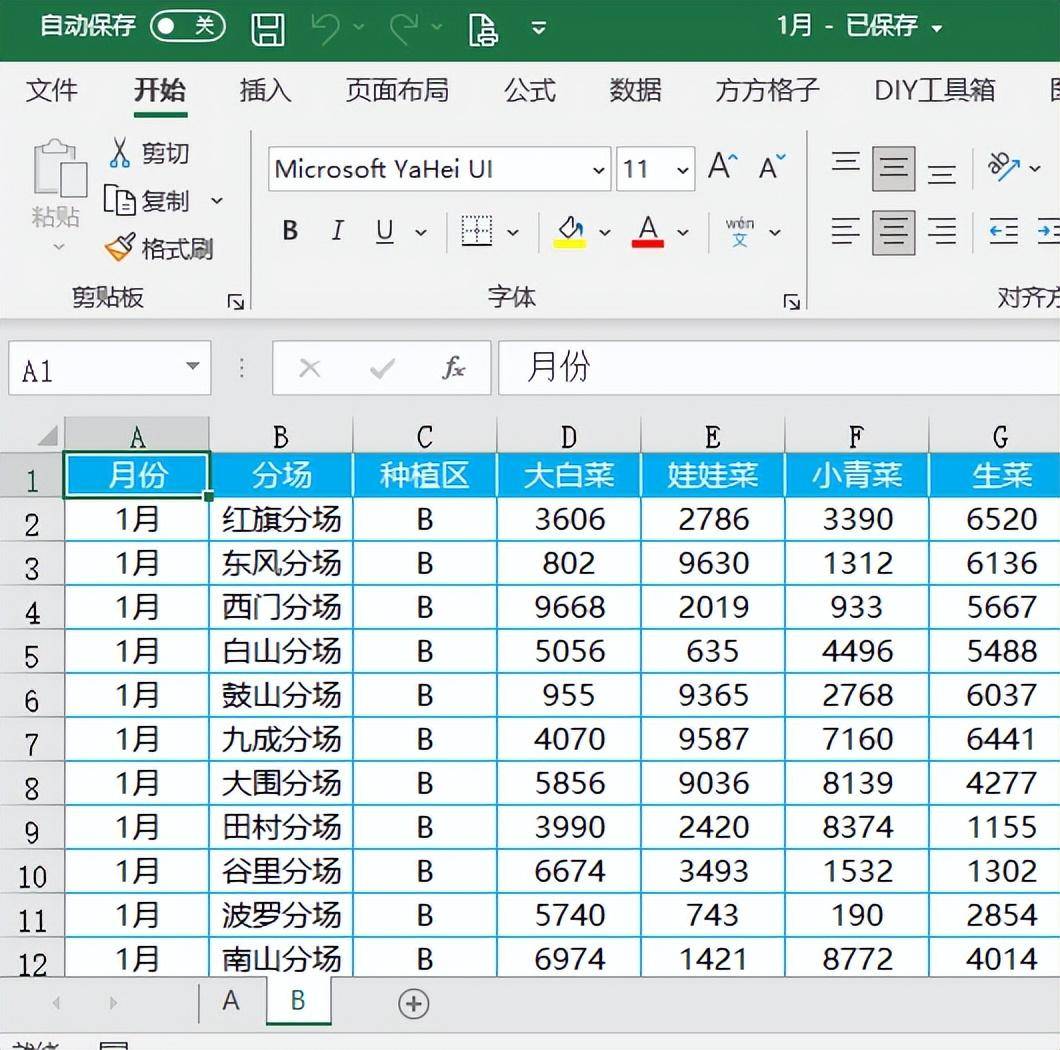Add a new sheet with plus icon
This screenshot has height=1050, width=1060.
414,1003
